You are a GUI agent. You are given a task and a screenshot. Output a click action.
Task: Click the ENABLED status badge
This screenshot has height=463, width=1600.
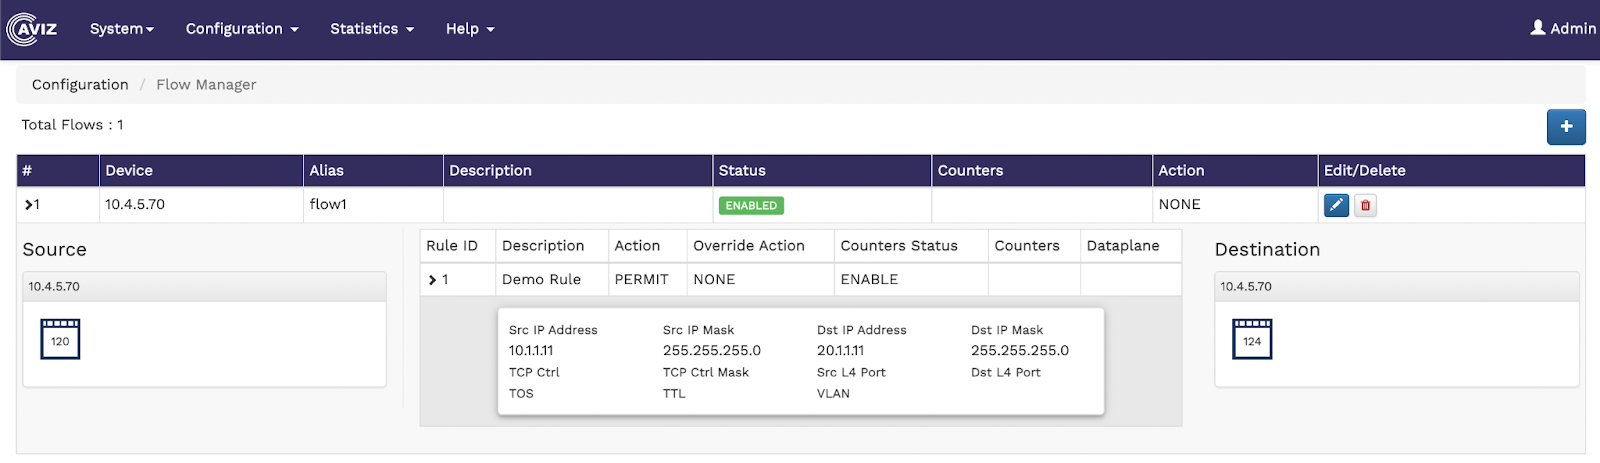pyautogui.click(x=751, y=206)
